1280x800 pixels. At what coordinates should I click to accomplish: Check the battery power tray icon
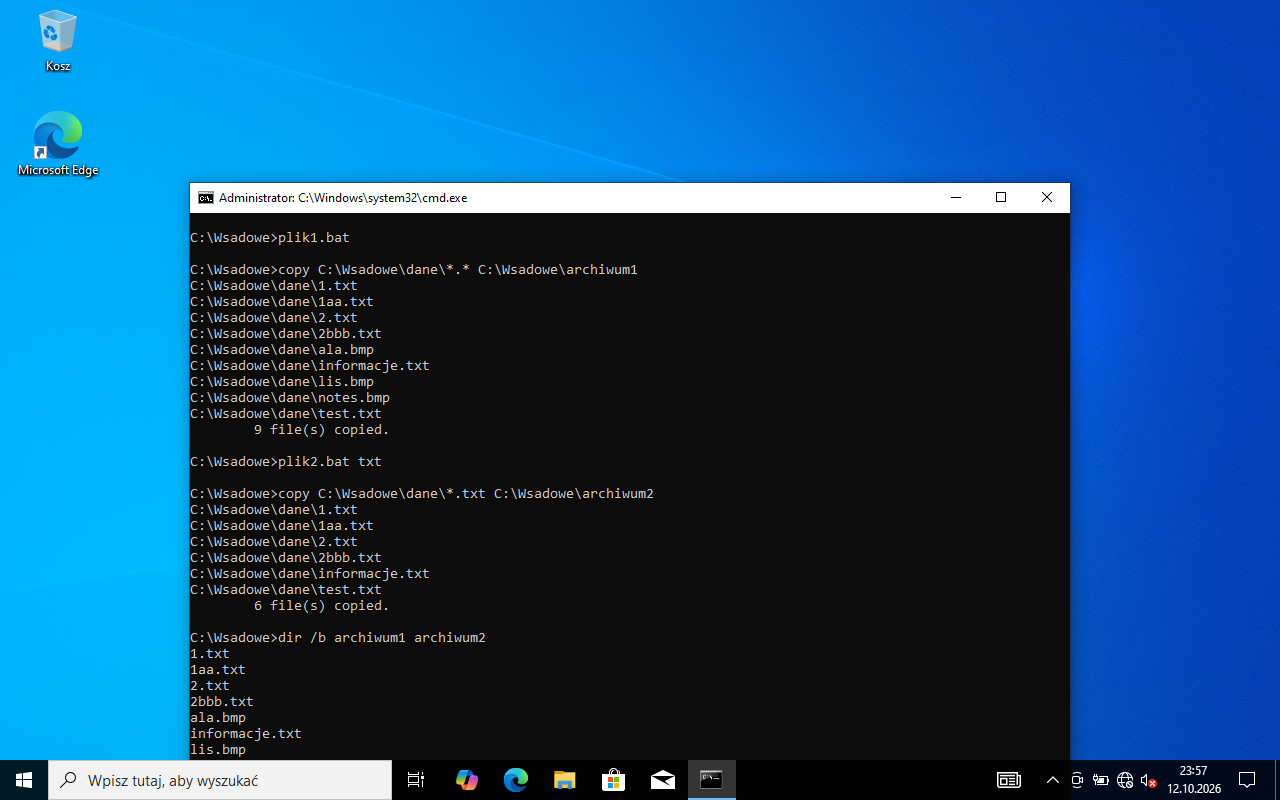click(1101, 780)
